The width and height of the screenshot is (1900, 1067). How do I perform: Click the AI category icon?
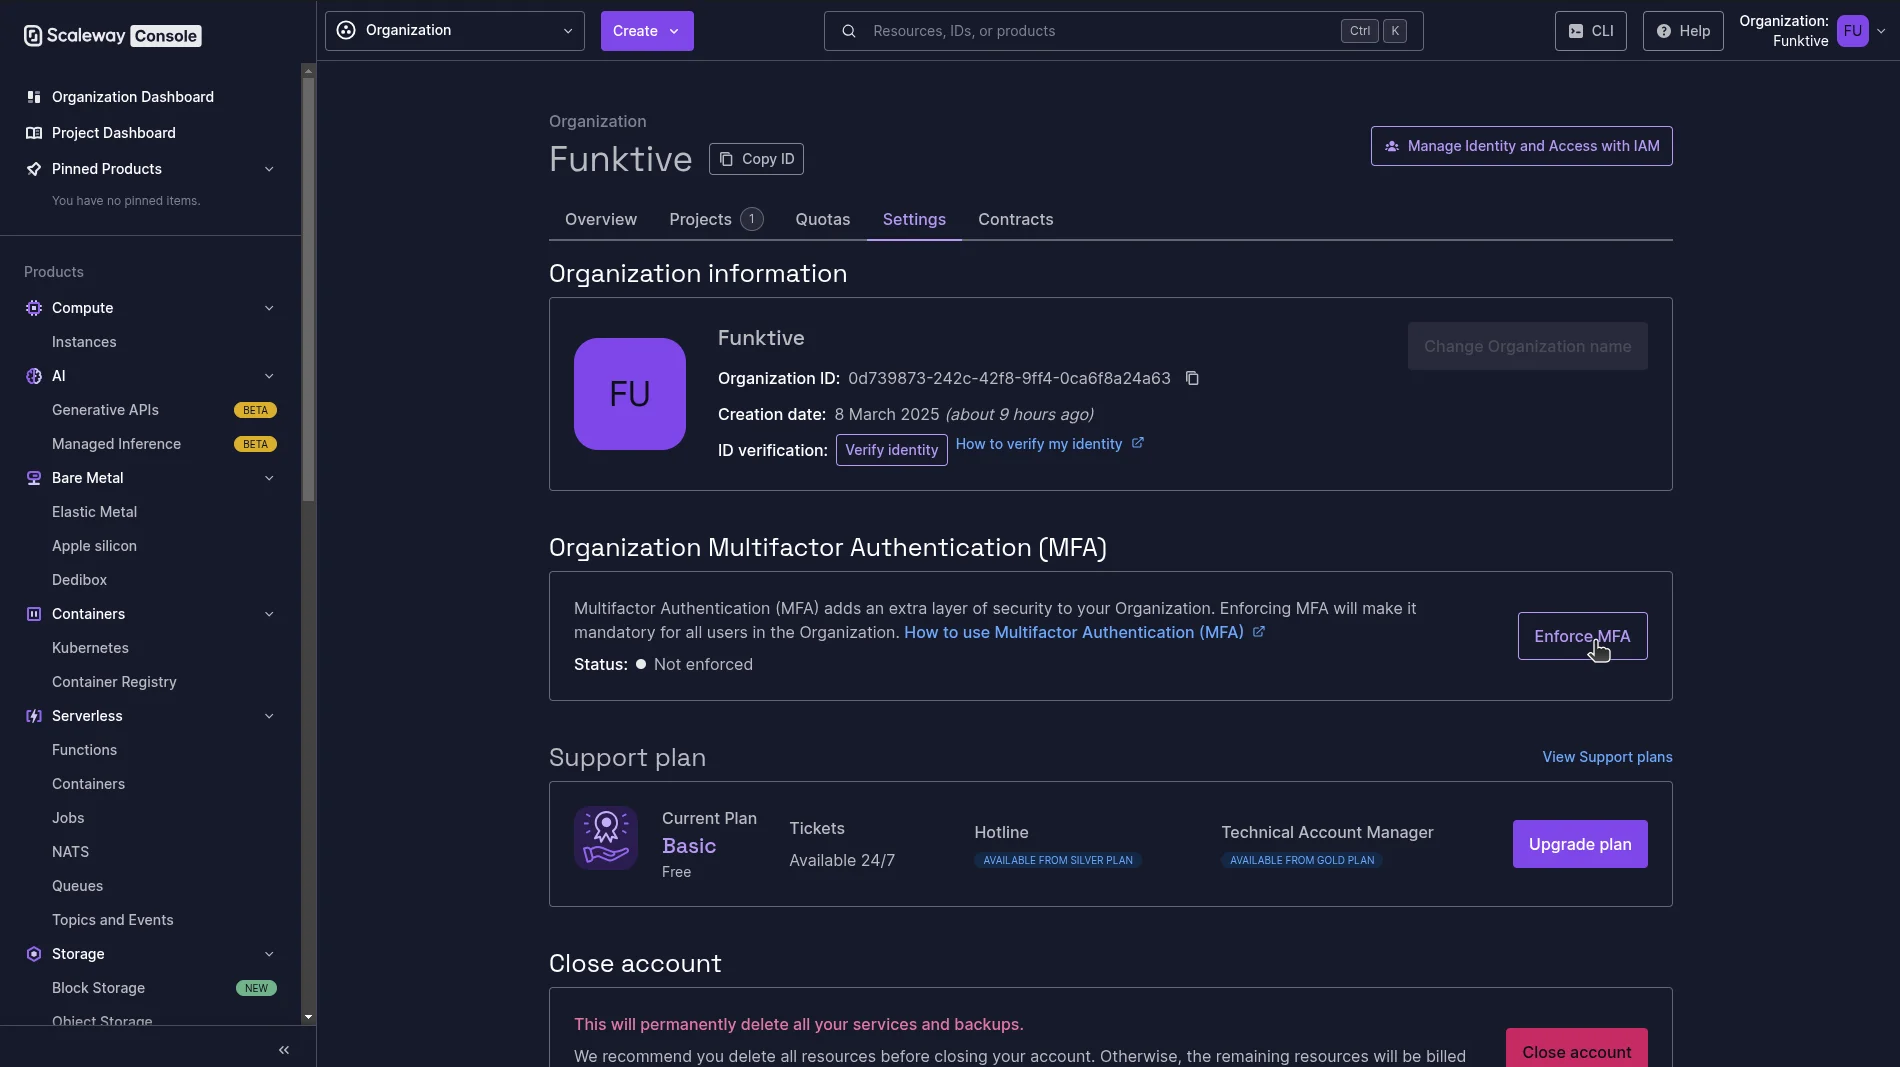point(34,376)
